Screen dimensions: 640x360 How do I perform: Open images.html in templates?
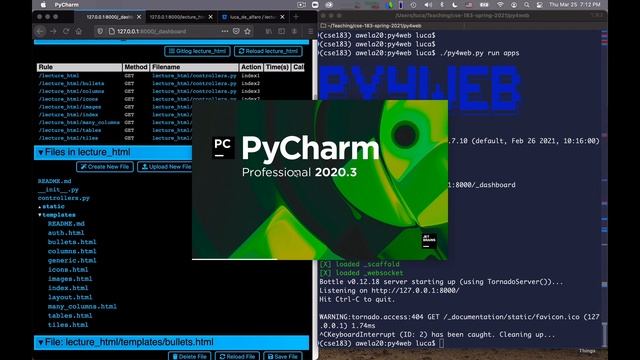point(70,279)
